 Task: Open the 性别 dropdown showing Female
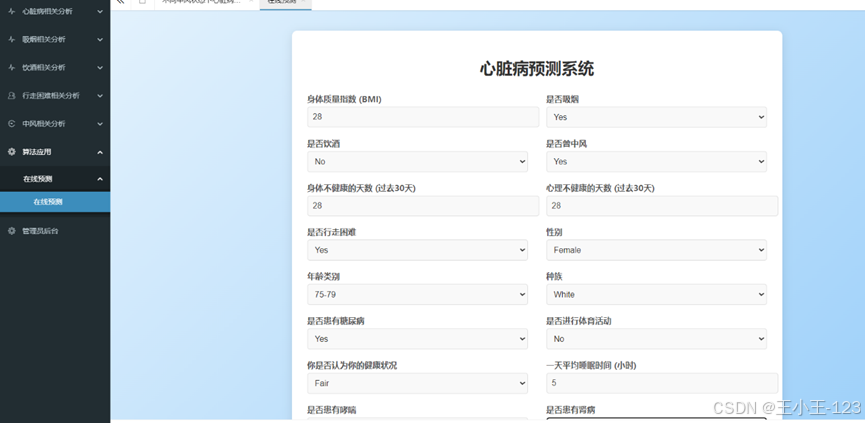pyautogui.click(x=656, y=250)
